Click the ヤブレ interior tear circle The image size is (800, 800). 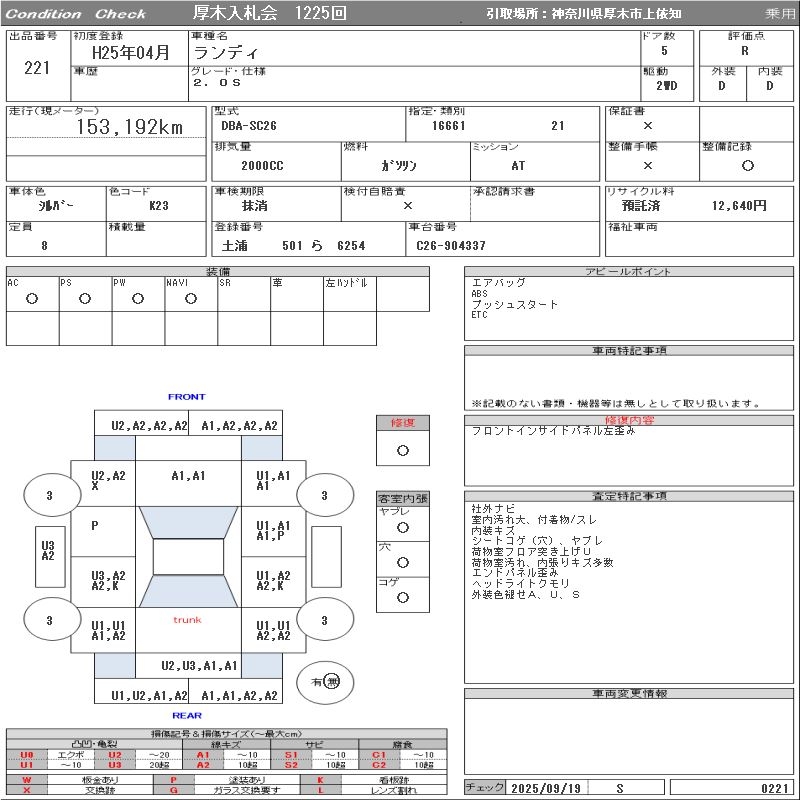pos(403,527)
